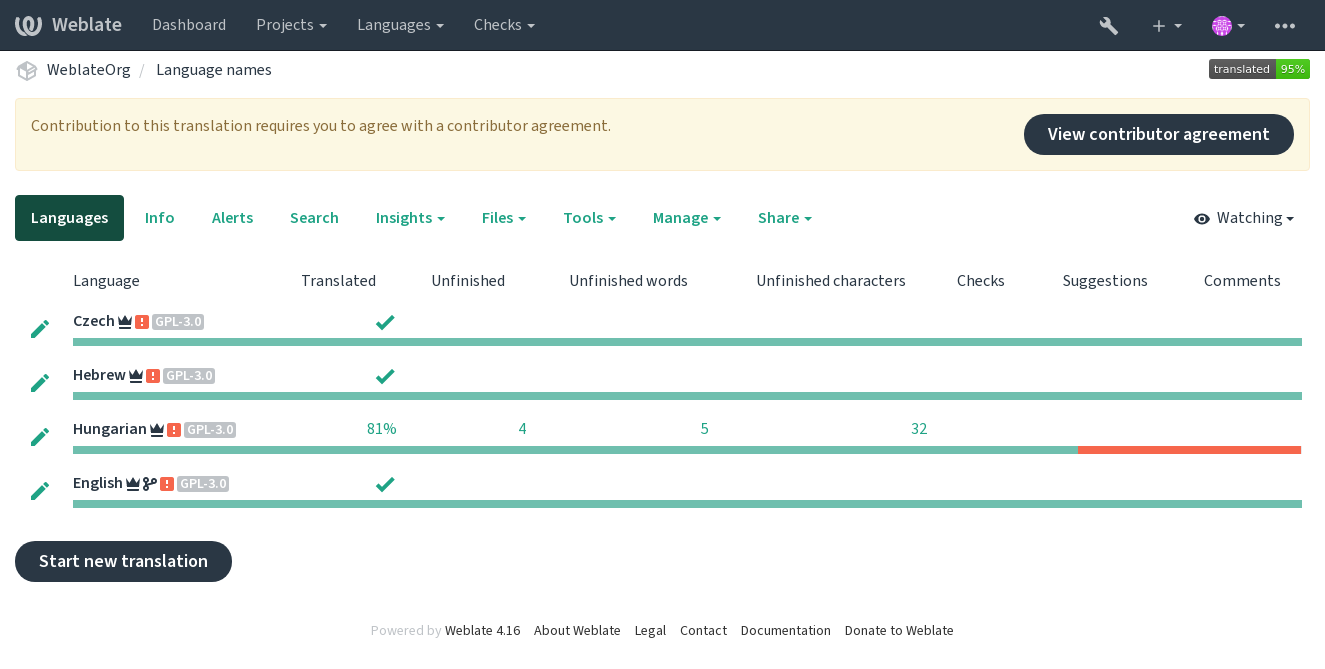Open the Hebrew language link
Viewport: 1325px width, 669px height.
click(99, 375)
